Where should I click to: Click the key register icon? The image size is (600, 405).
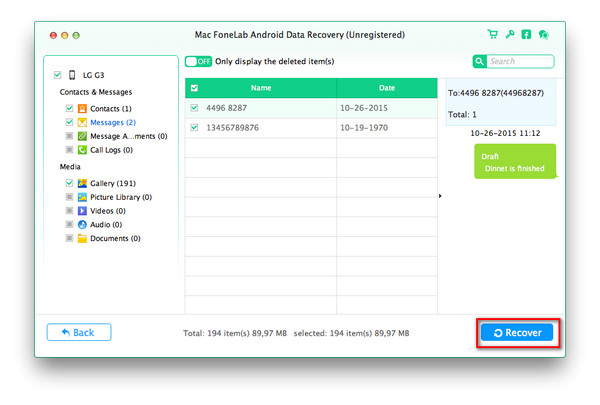[509, 35]
